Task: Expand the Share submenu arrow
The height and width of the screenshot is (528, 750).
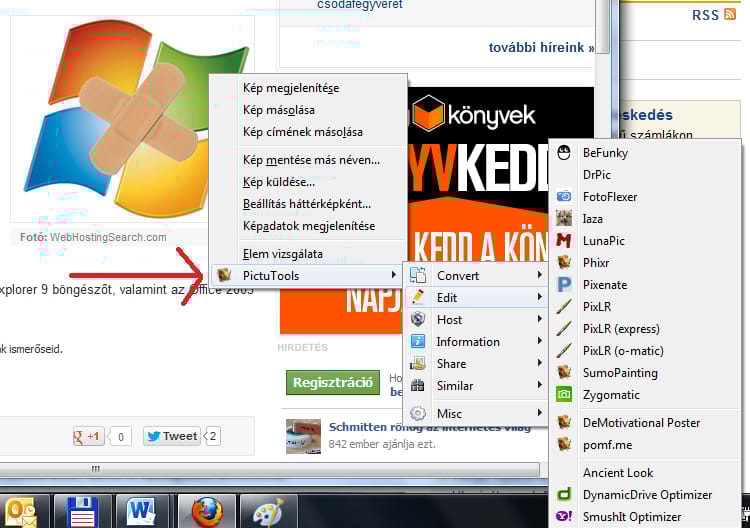Action: click(540, 363)
